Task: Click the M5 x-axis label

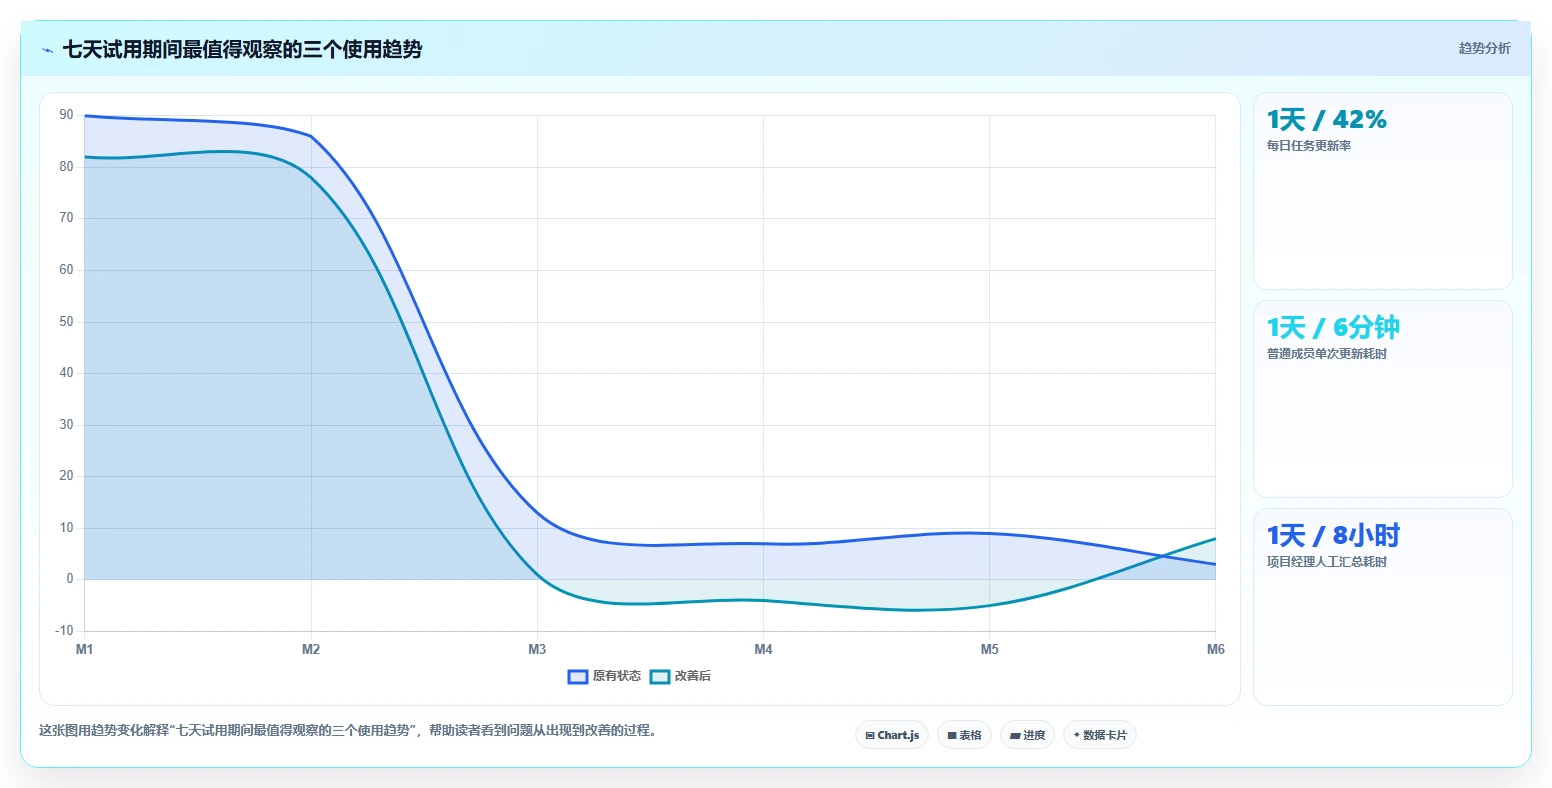Action: [989, 650]
